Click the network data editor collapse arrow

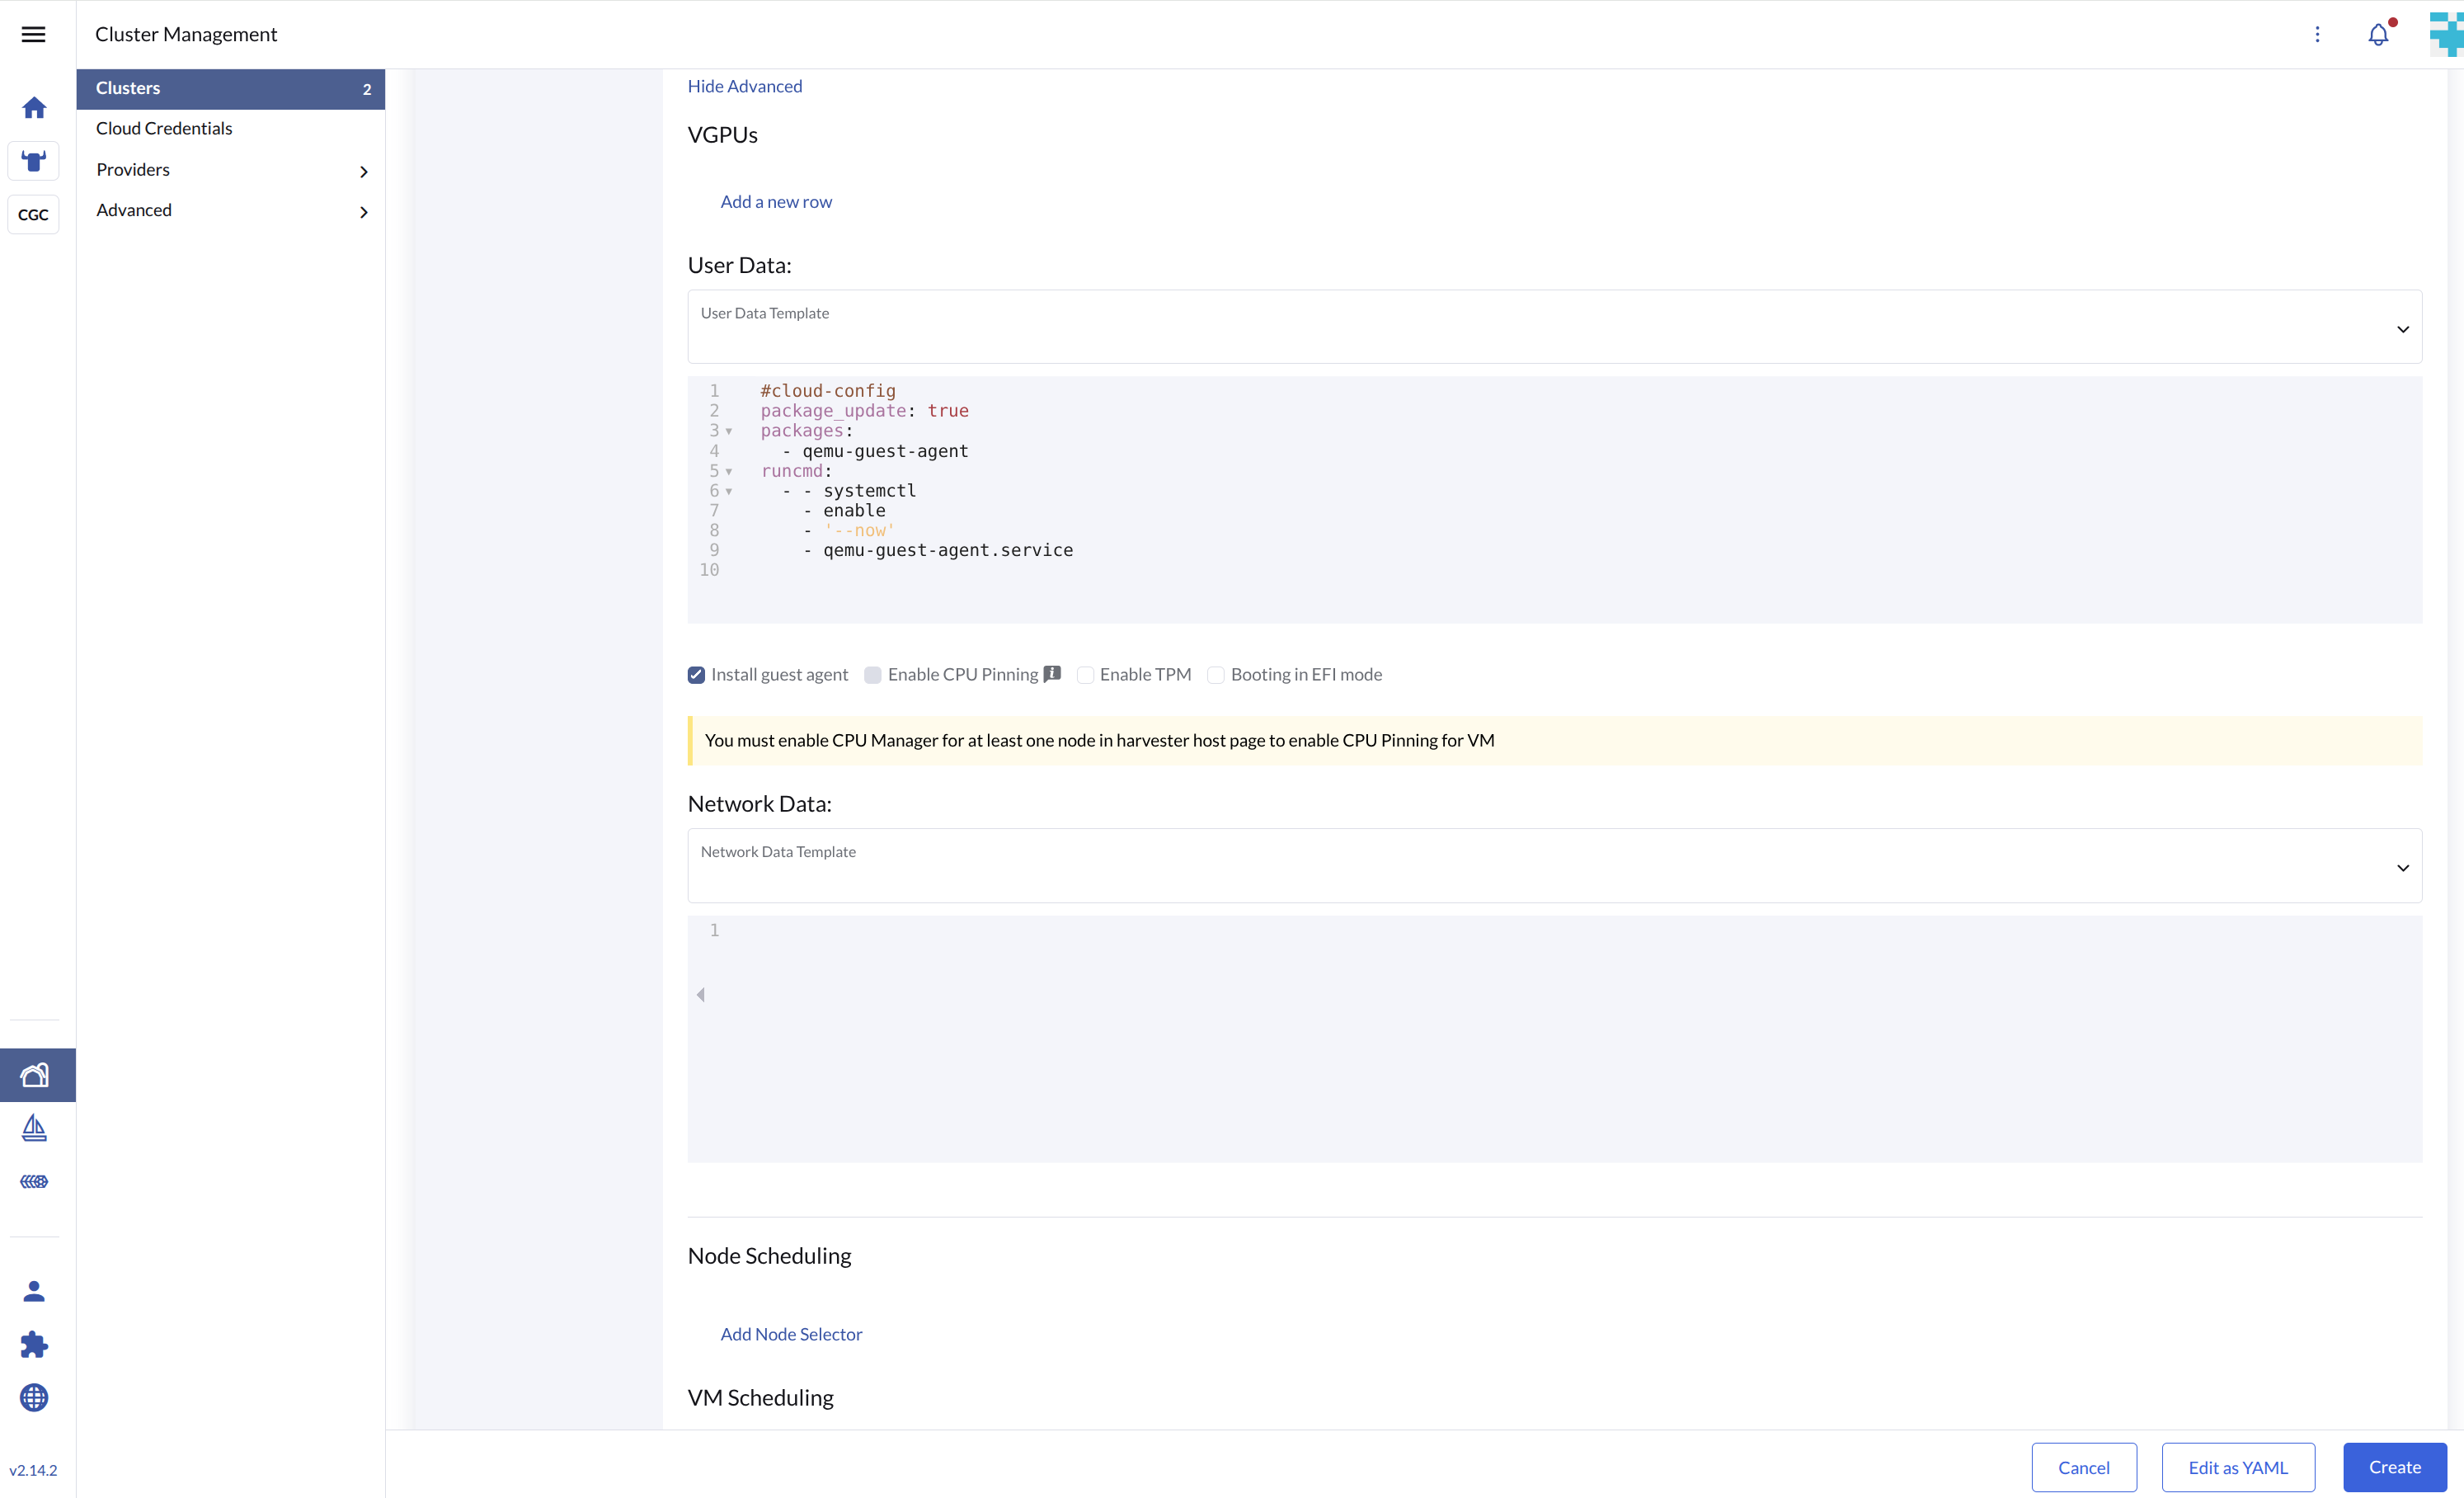coord(701,994)
